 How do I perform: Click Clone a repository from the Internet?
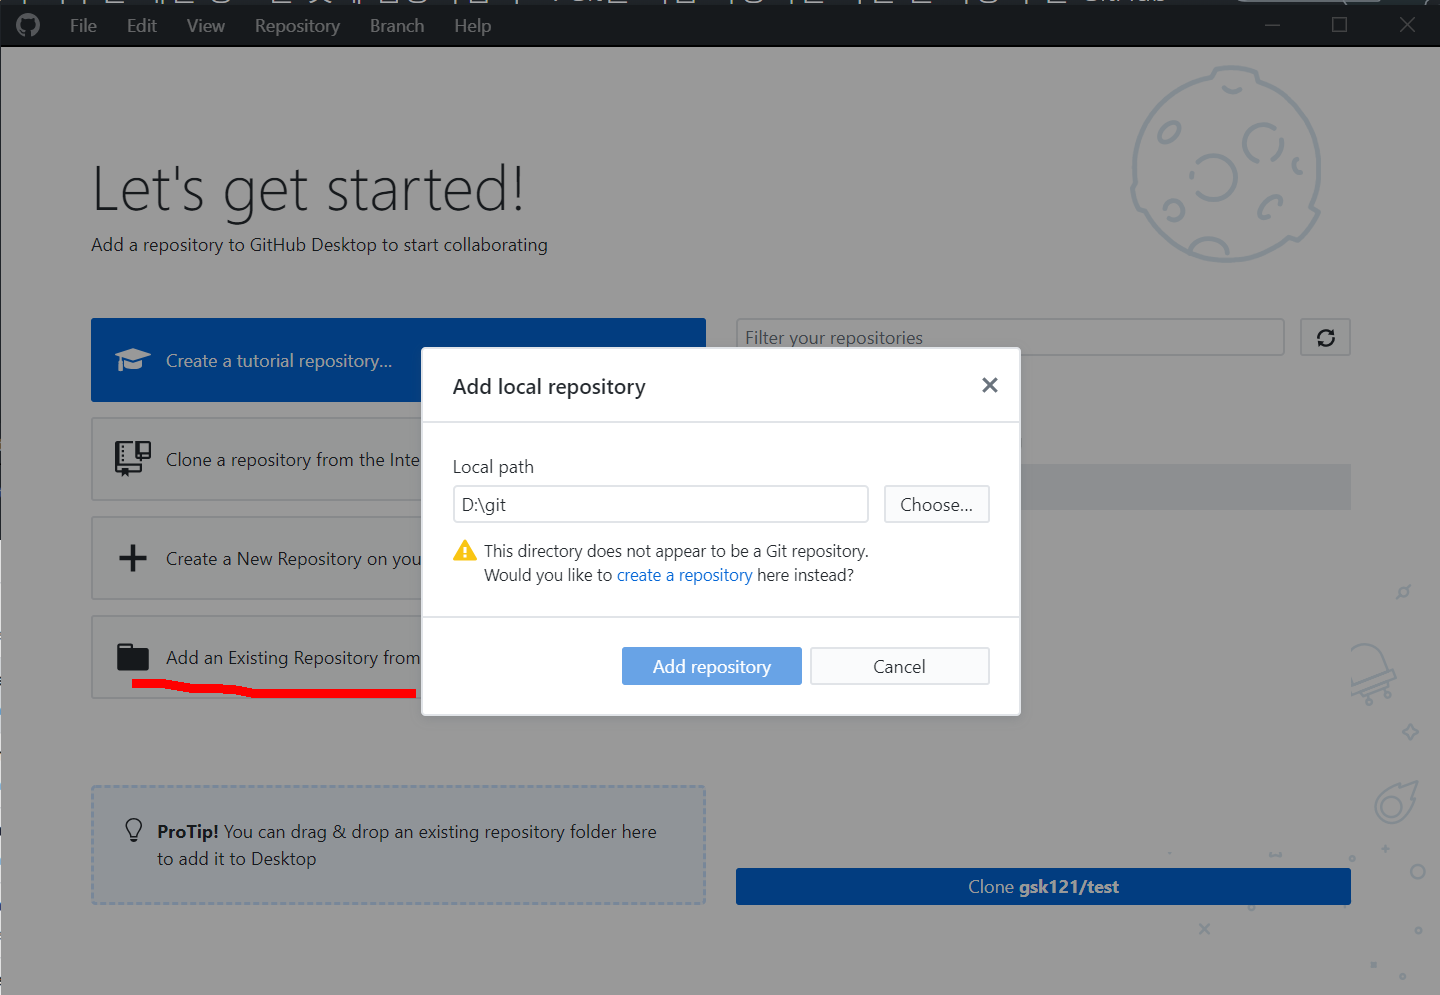click(256, 459)
